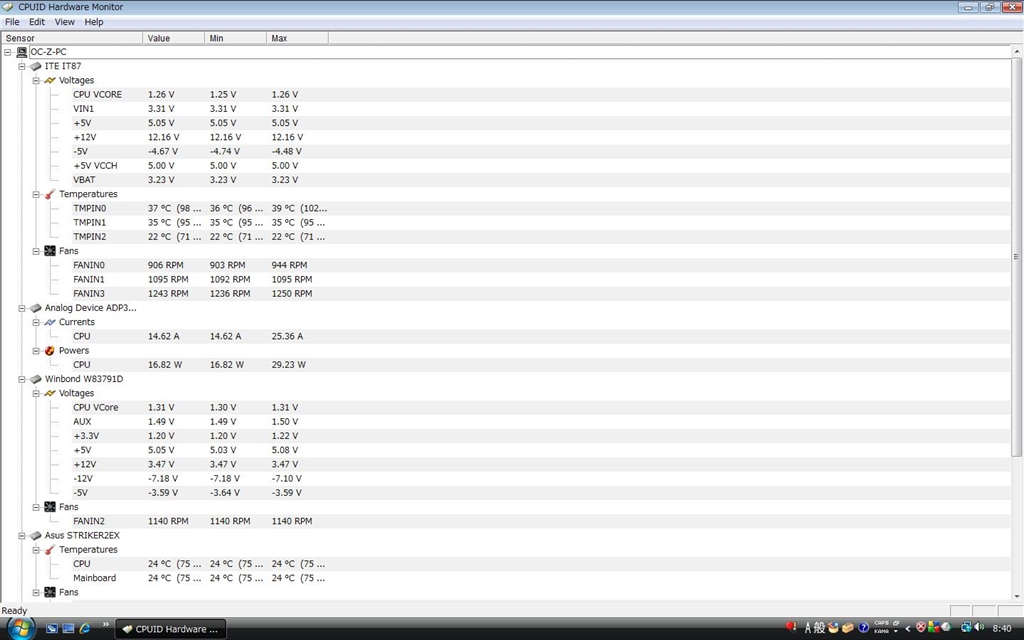1024x640 pixels.
Task: Click Show Desktop quick launch icon
Action: (x=52, y=628)
